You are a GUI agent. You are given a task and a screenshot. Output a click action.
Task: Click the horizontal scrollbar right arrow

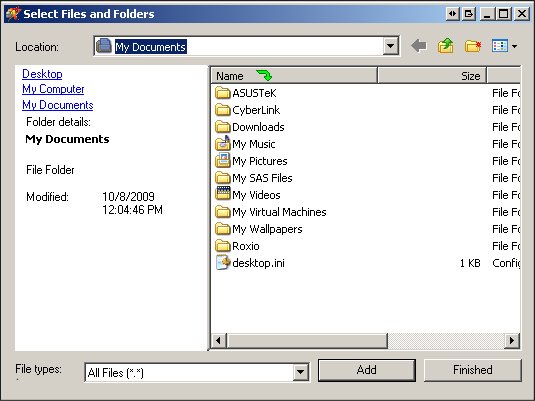tap(512, 340)
